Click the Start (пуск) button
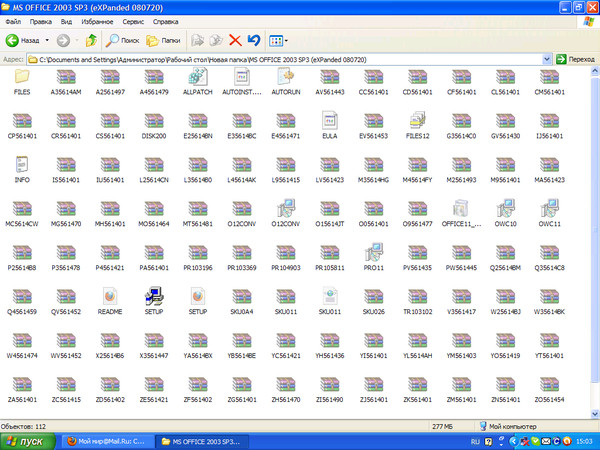The height and width of the screenshot is (450, 600). coord(28,442)
